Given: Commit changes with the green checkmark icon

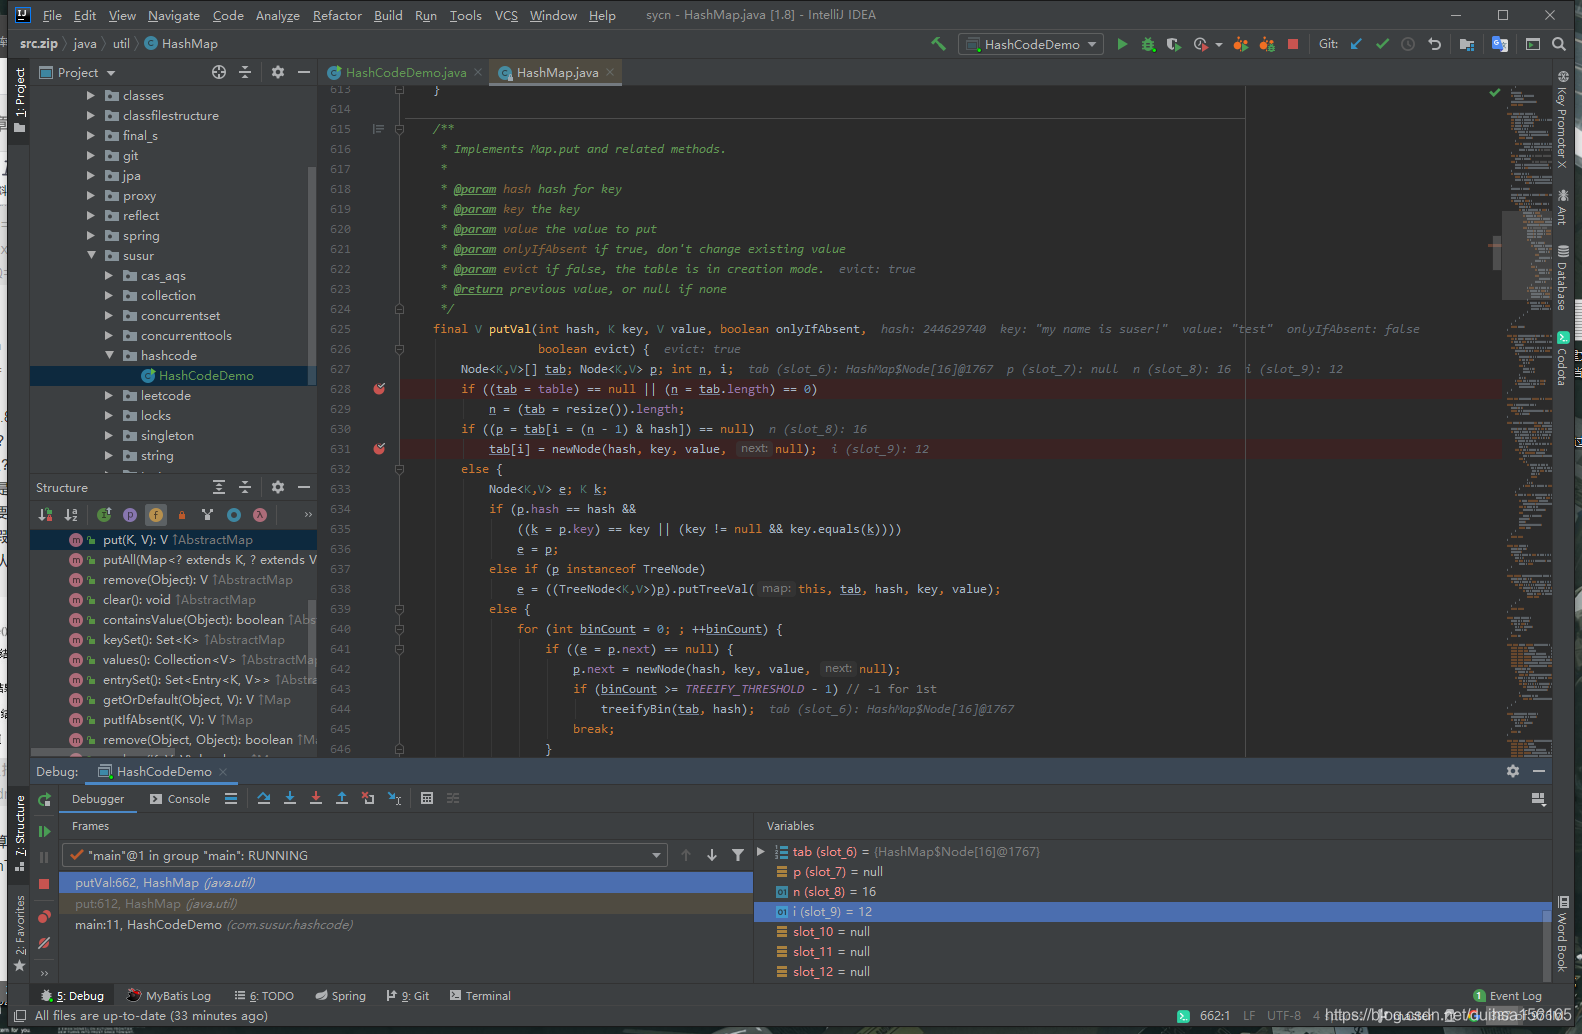Looking at the screenshot, I should tap(1382, 44).
